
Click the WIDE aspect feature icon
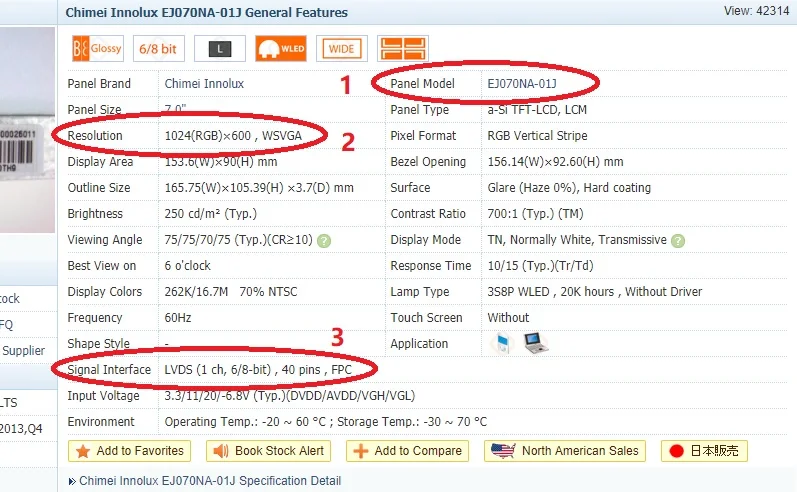(342, 48)
